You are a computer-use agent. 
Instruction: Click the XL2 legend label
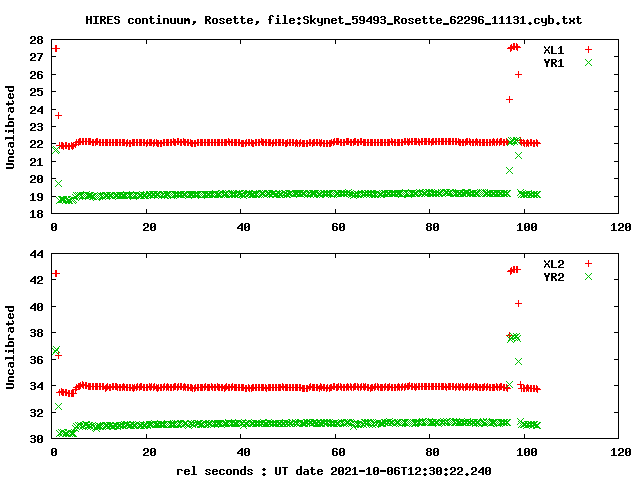(x=553, y=264)
